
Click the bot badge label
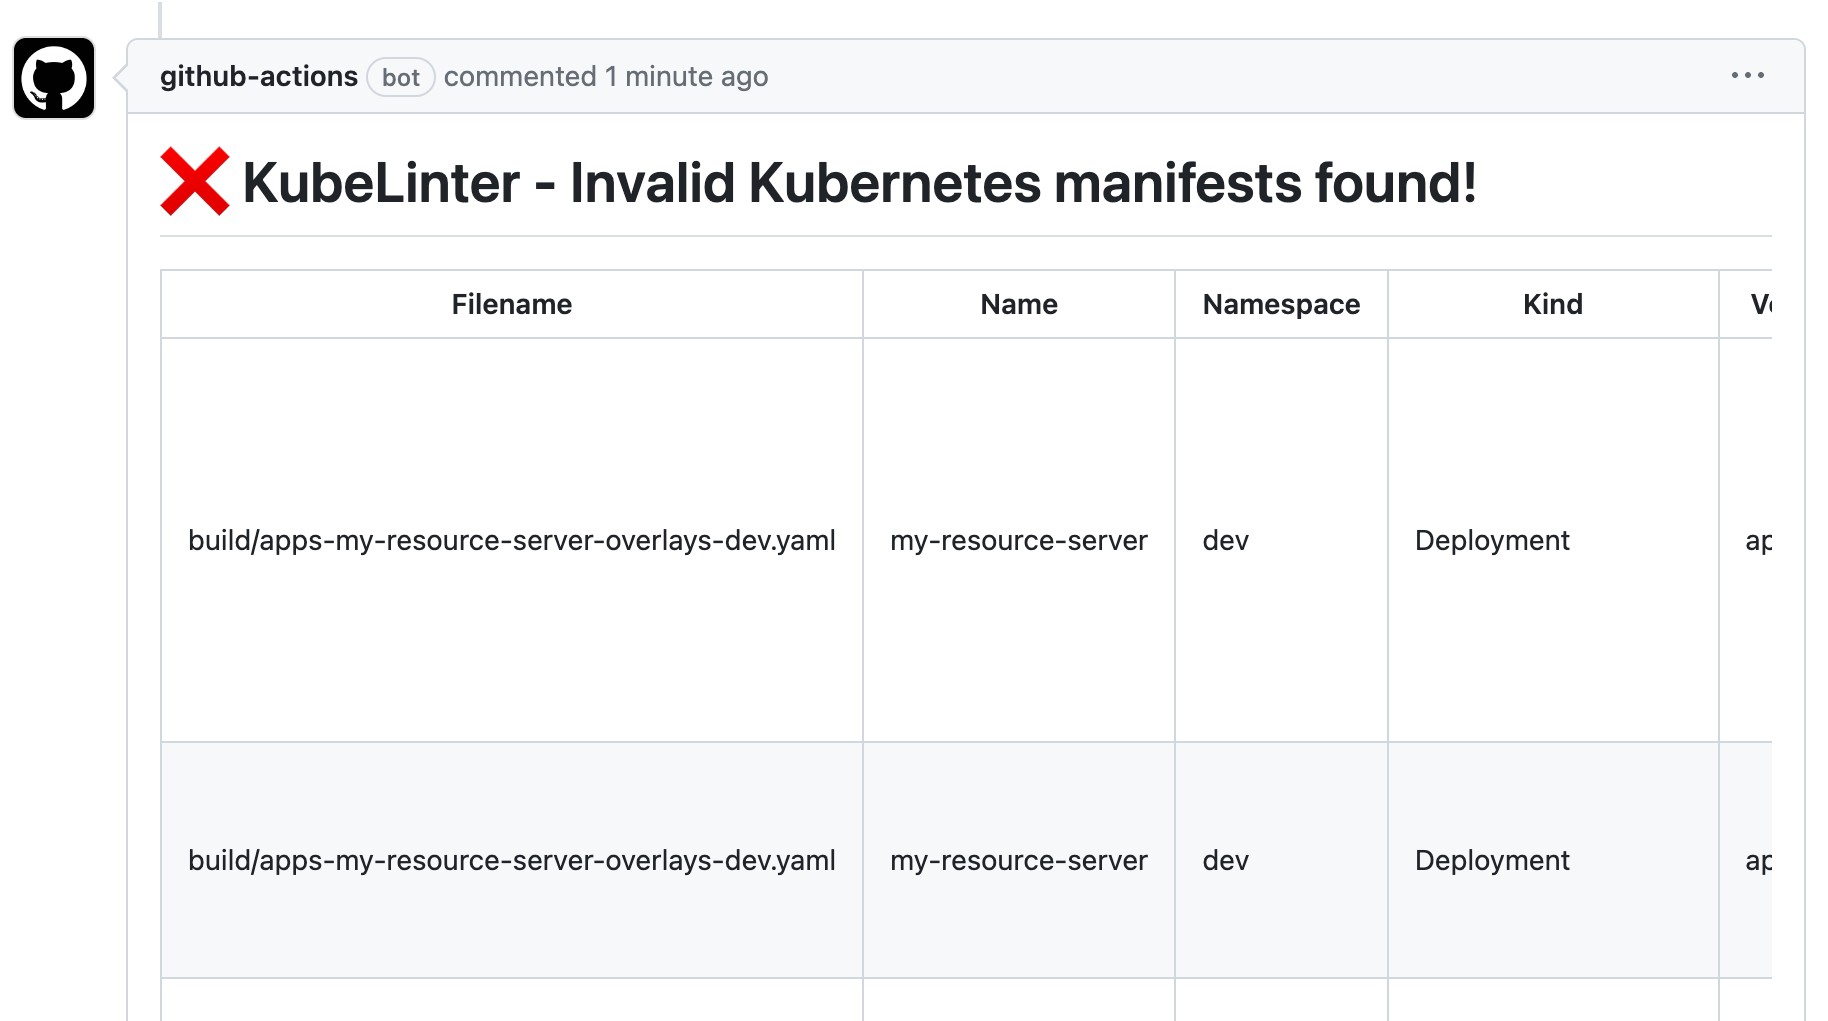point(400,78)
